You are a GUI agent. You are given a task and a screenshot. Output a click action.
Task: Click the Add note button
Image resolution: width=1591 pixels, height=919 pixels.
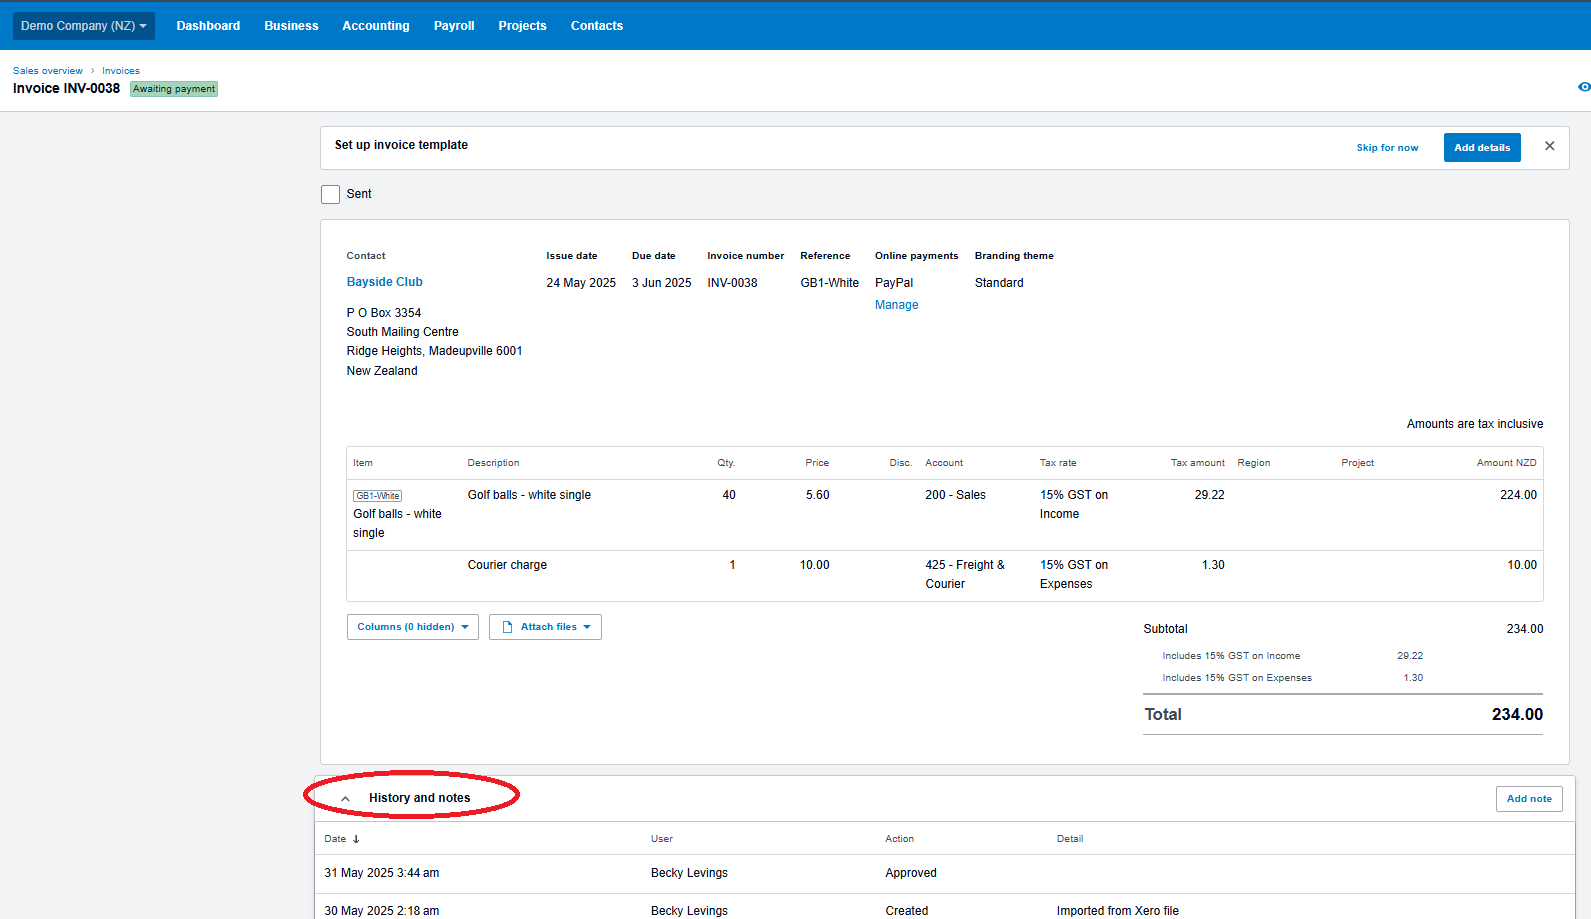coord(1529,799)
